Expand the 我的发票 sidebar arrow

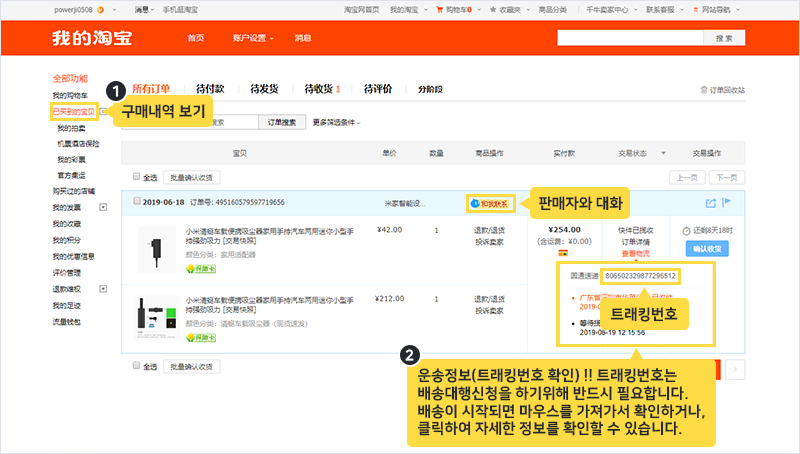pos(103,207)
